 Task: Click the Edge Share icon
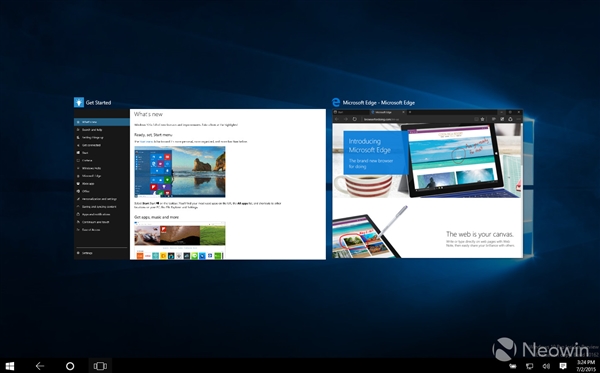pos(510,119)
